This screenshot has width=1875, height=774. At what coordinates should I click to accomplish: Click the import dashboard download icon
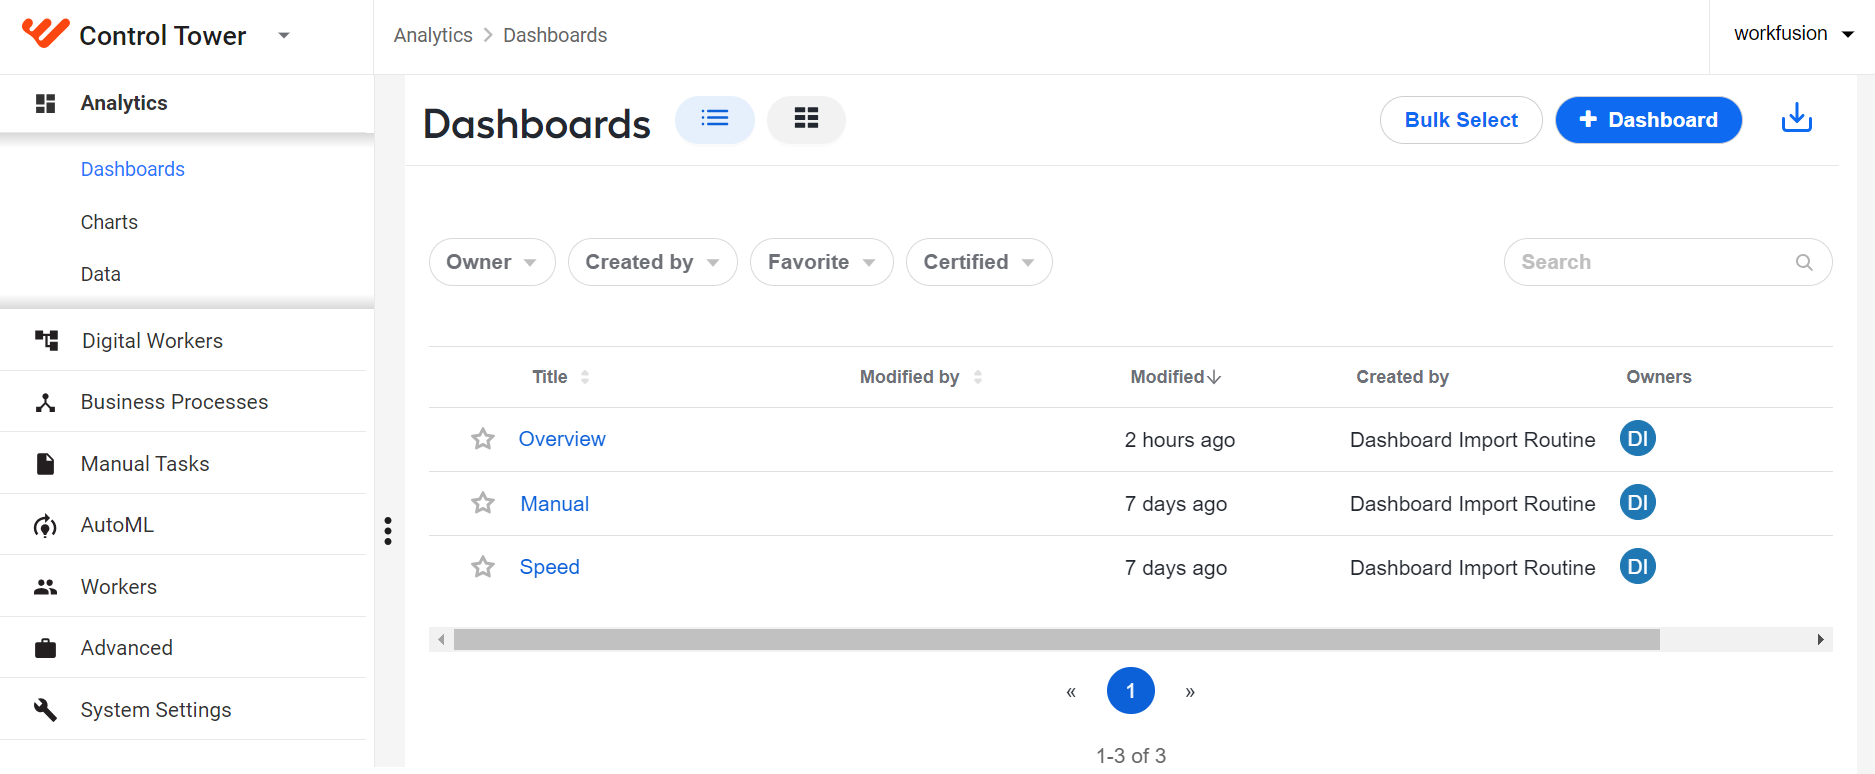[1797, 118]
